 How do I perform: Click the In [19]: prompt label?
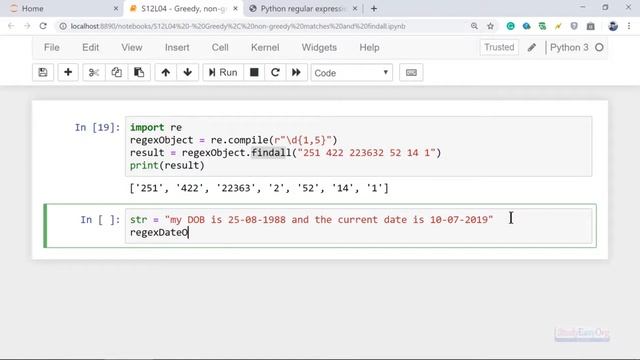tap(98, 127)
